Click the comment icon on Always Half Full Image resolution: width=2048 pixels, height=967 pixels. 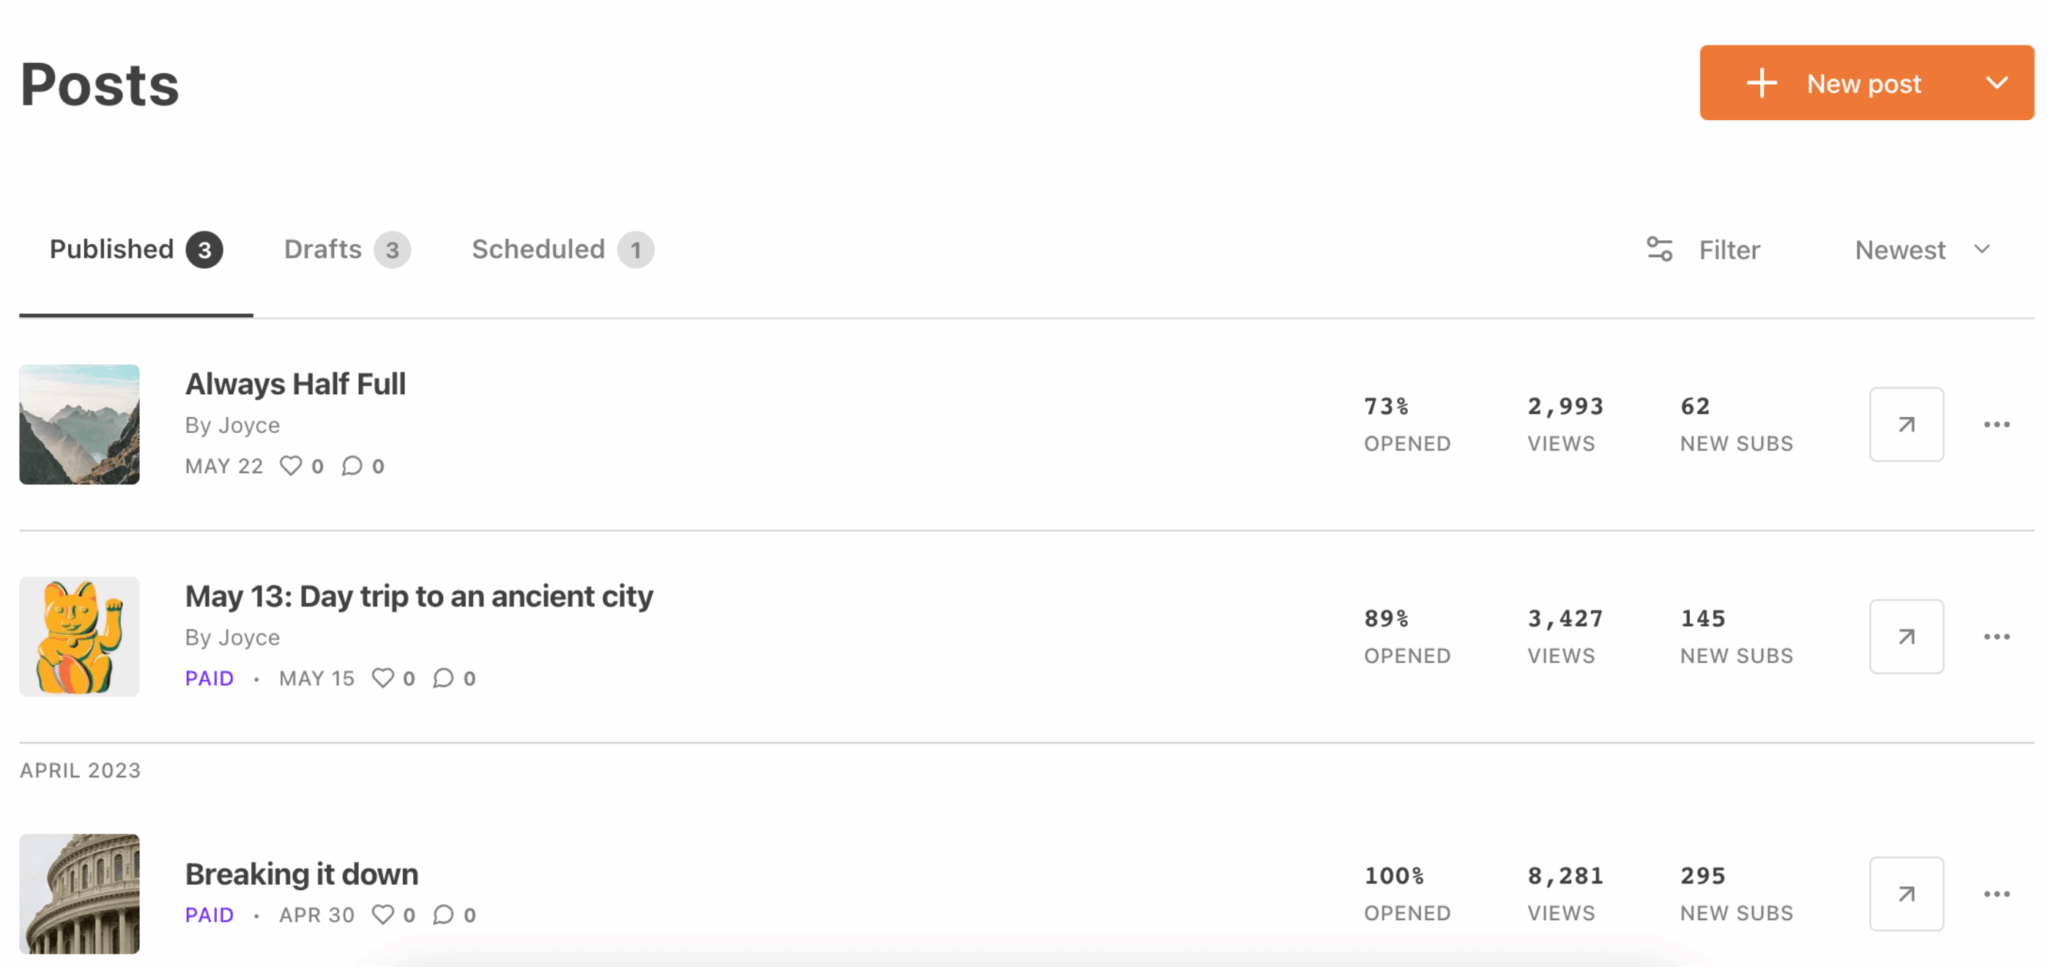tap(352, 466)
